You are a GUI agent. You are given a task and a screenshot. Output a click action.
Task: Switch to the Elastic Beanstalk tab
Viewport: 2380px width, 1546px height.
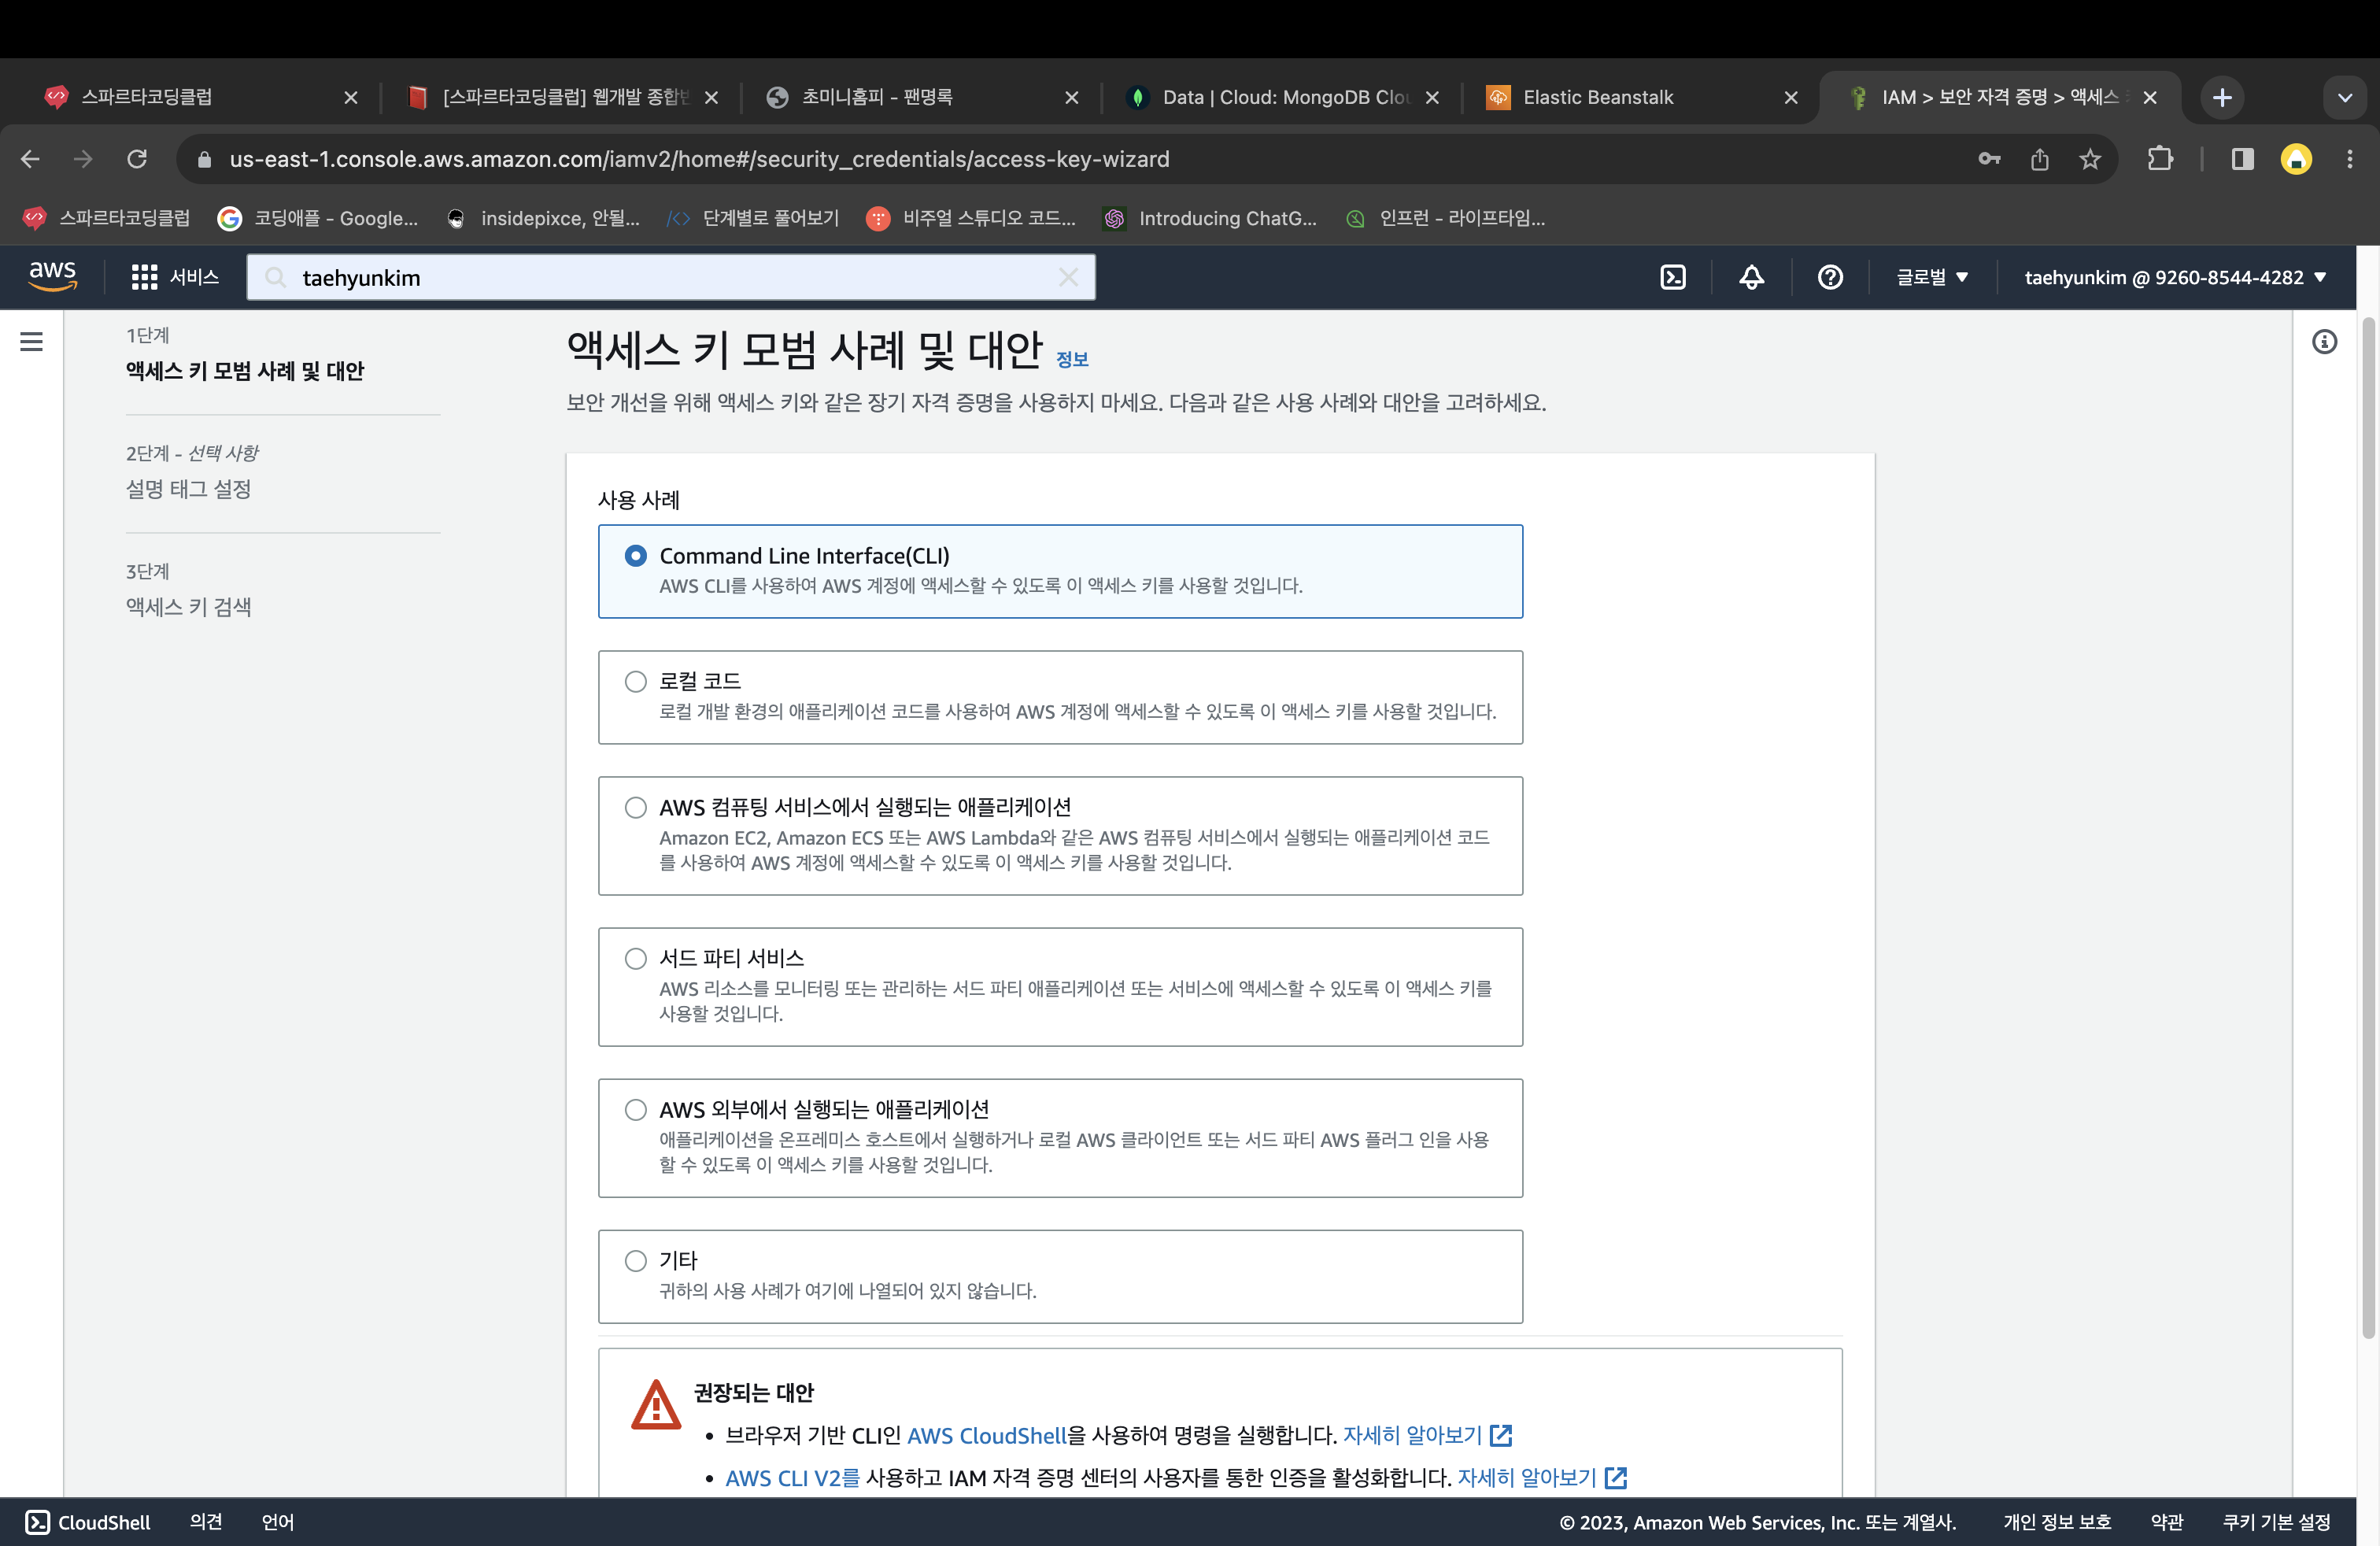pyautogui.click(x=1642, y=97)
